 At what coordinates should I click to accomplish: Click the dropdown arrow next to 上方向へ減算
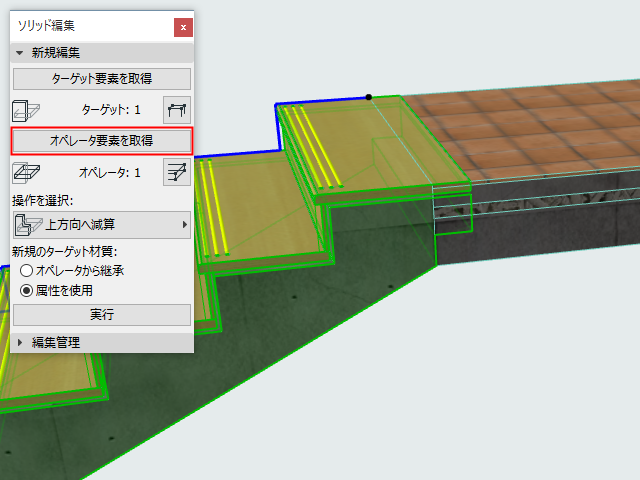(184, 225)
